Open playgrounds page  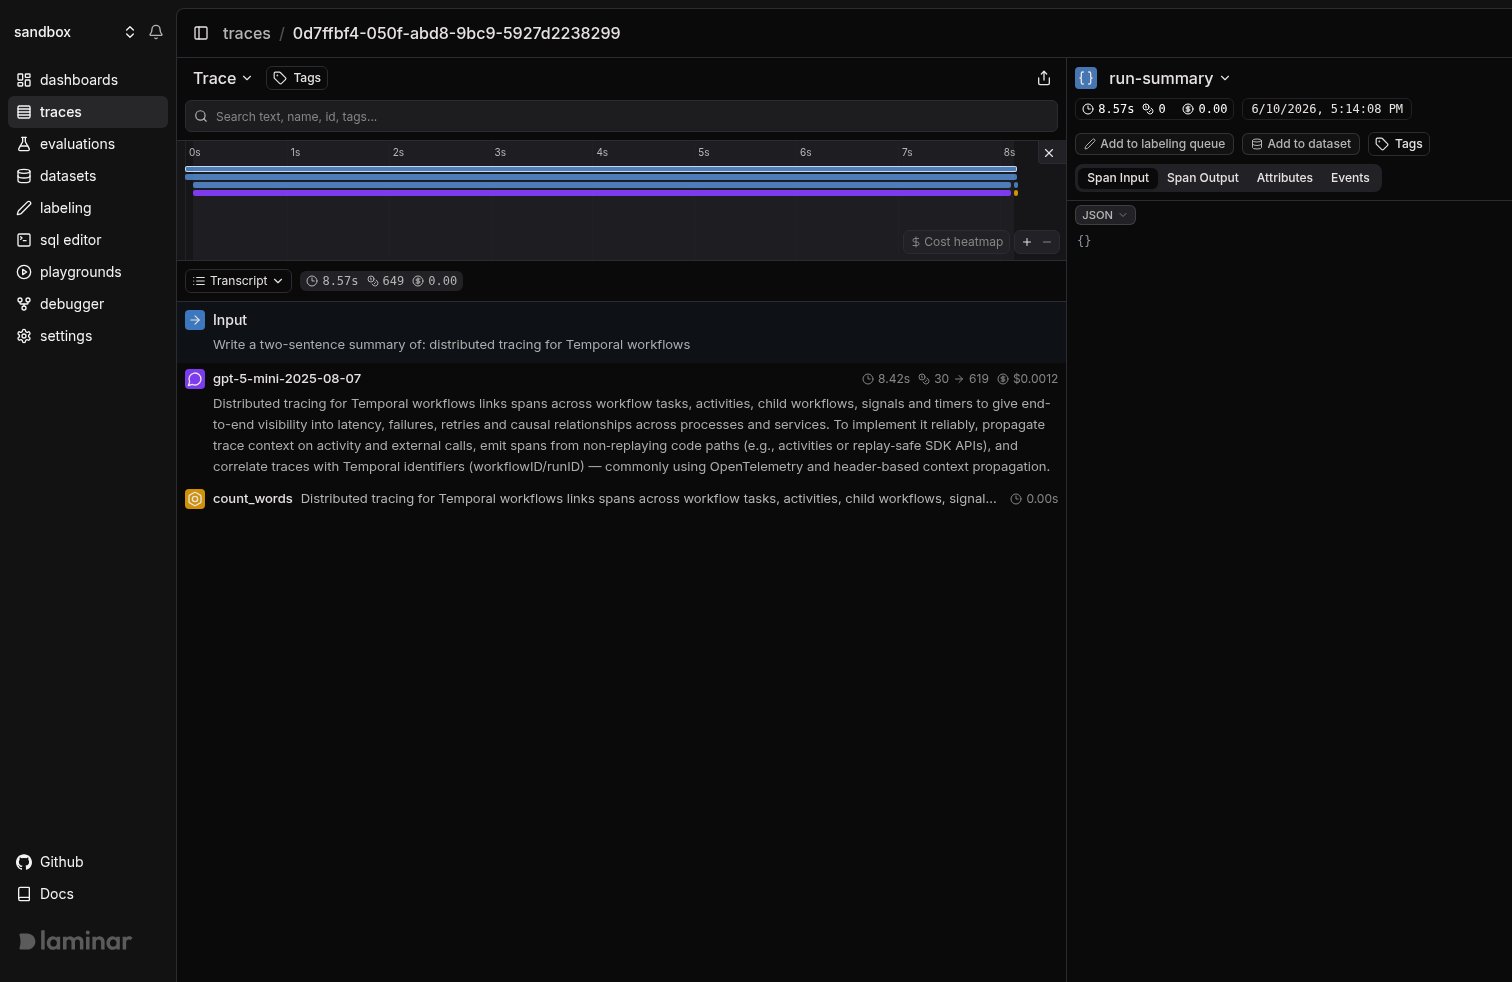pyautogui.click(x=87, y=272)
